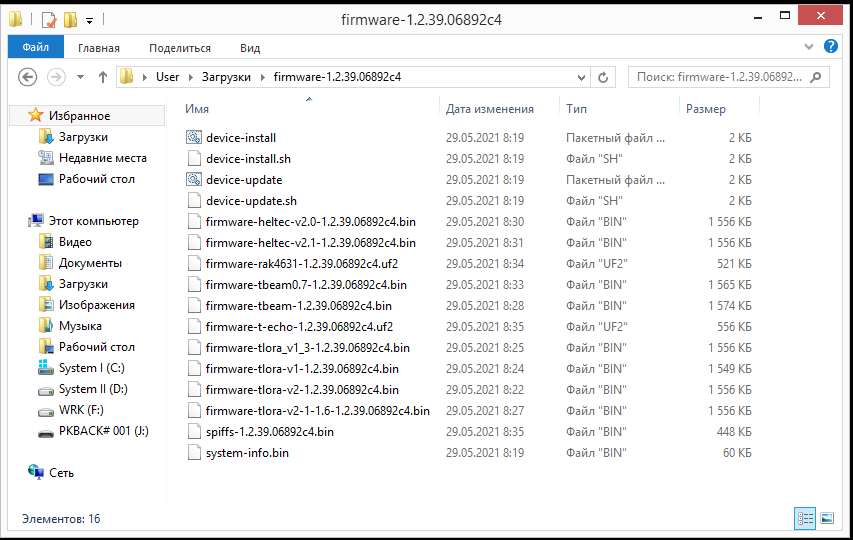
Task: Switch to the Поделиться ribbon tab
Action: [180, 48]
